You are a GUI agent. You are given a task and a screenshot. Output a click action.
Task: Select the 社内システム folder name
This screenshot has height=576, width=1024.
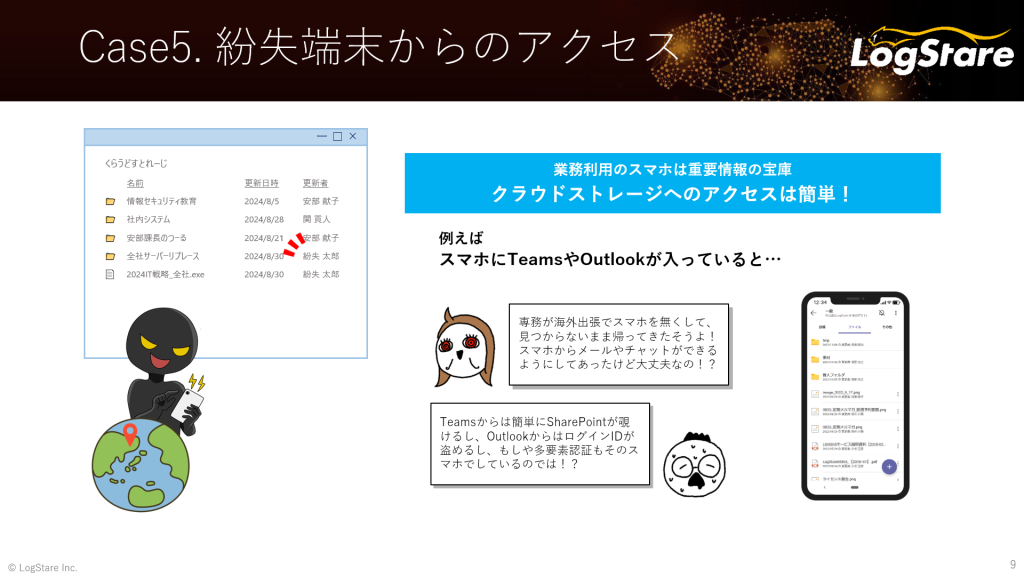148,220
